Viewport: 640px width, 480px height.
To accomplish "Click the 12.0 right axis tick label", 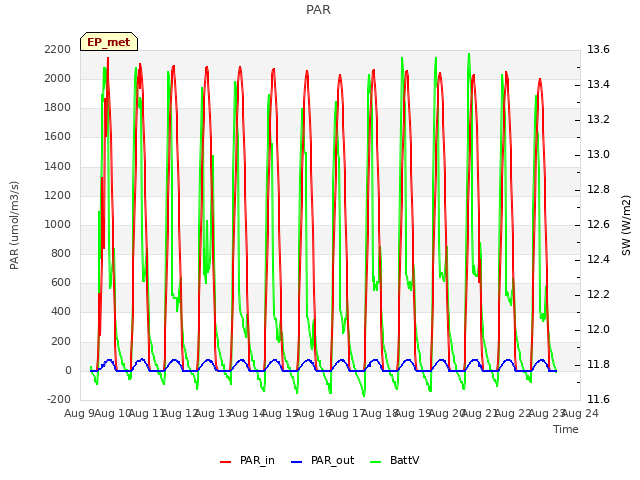I will pyautogui.click(x=598, y=329).
